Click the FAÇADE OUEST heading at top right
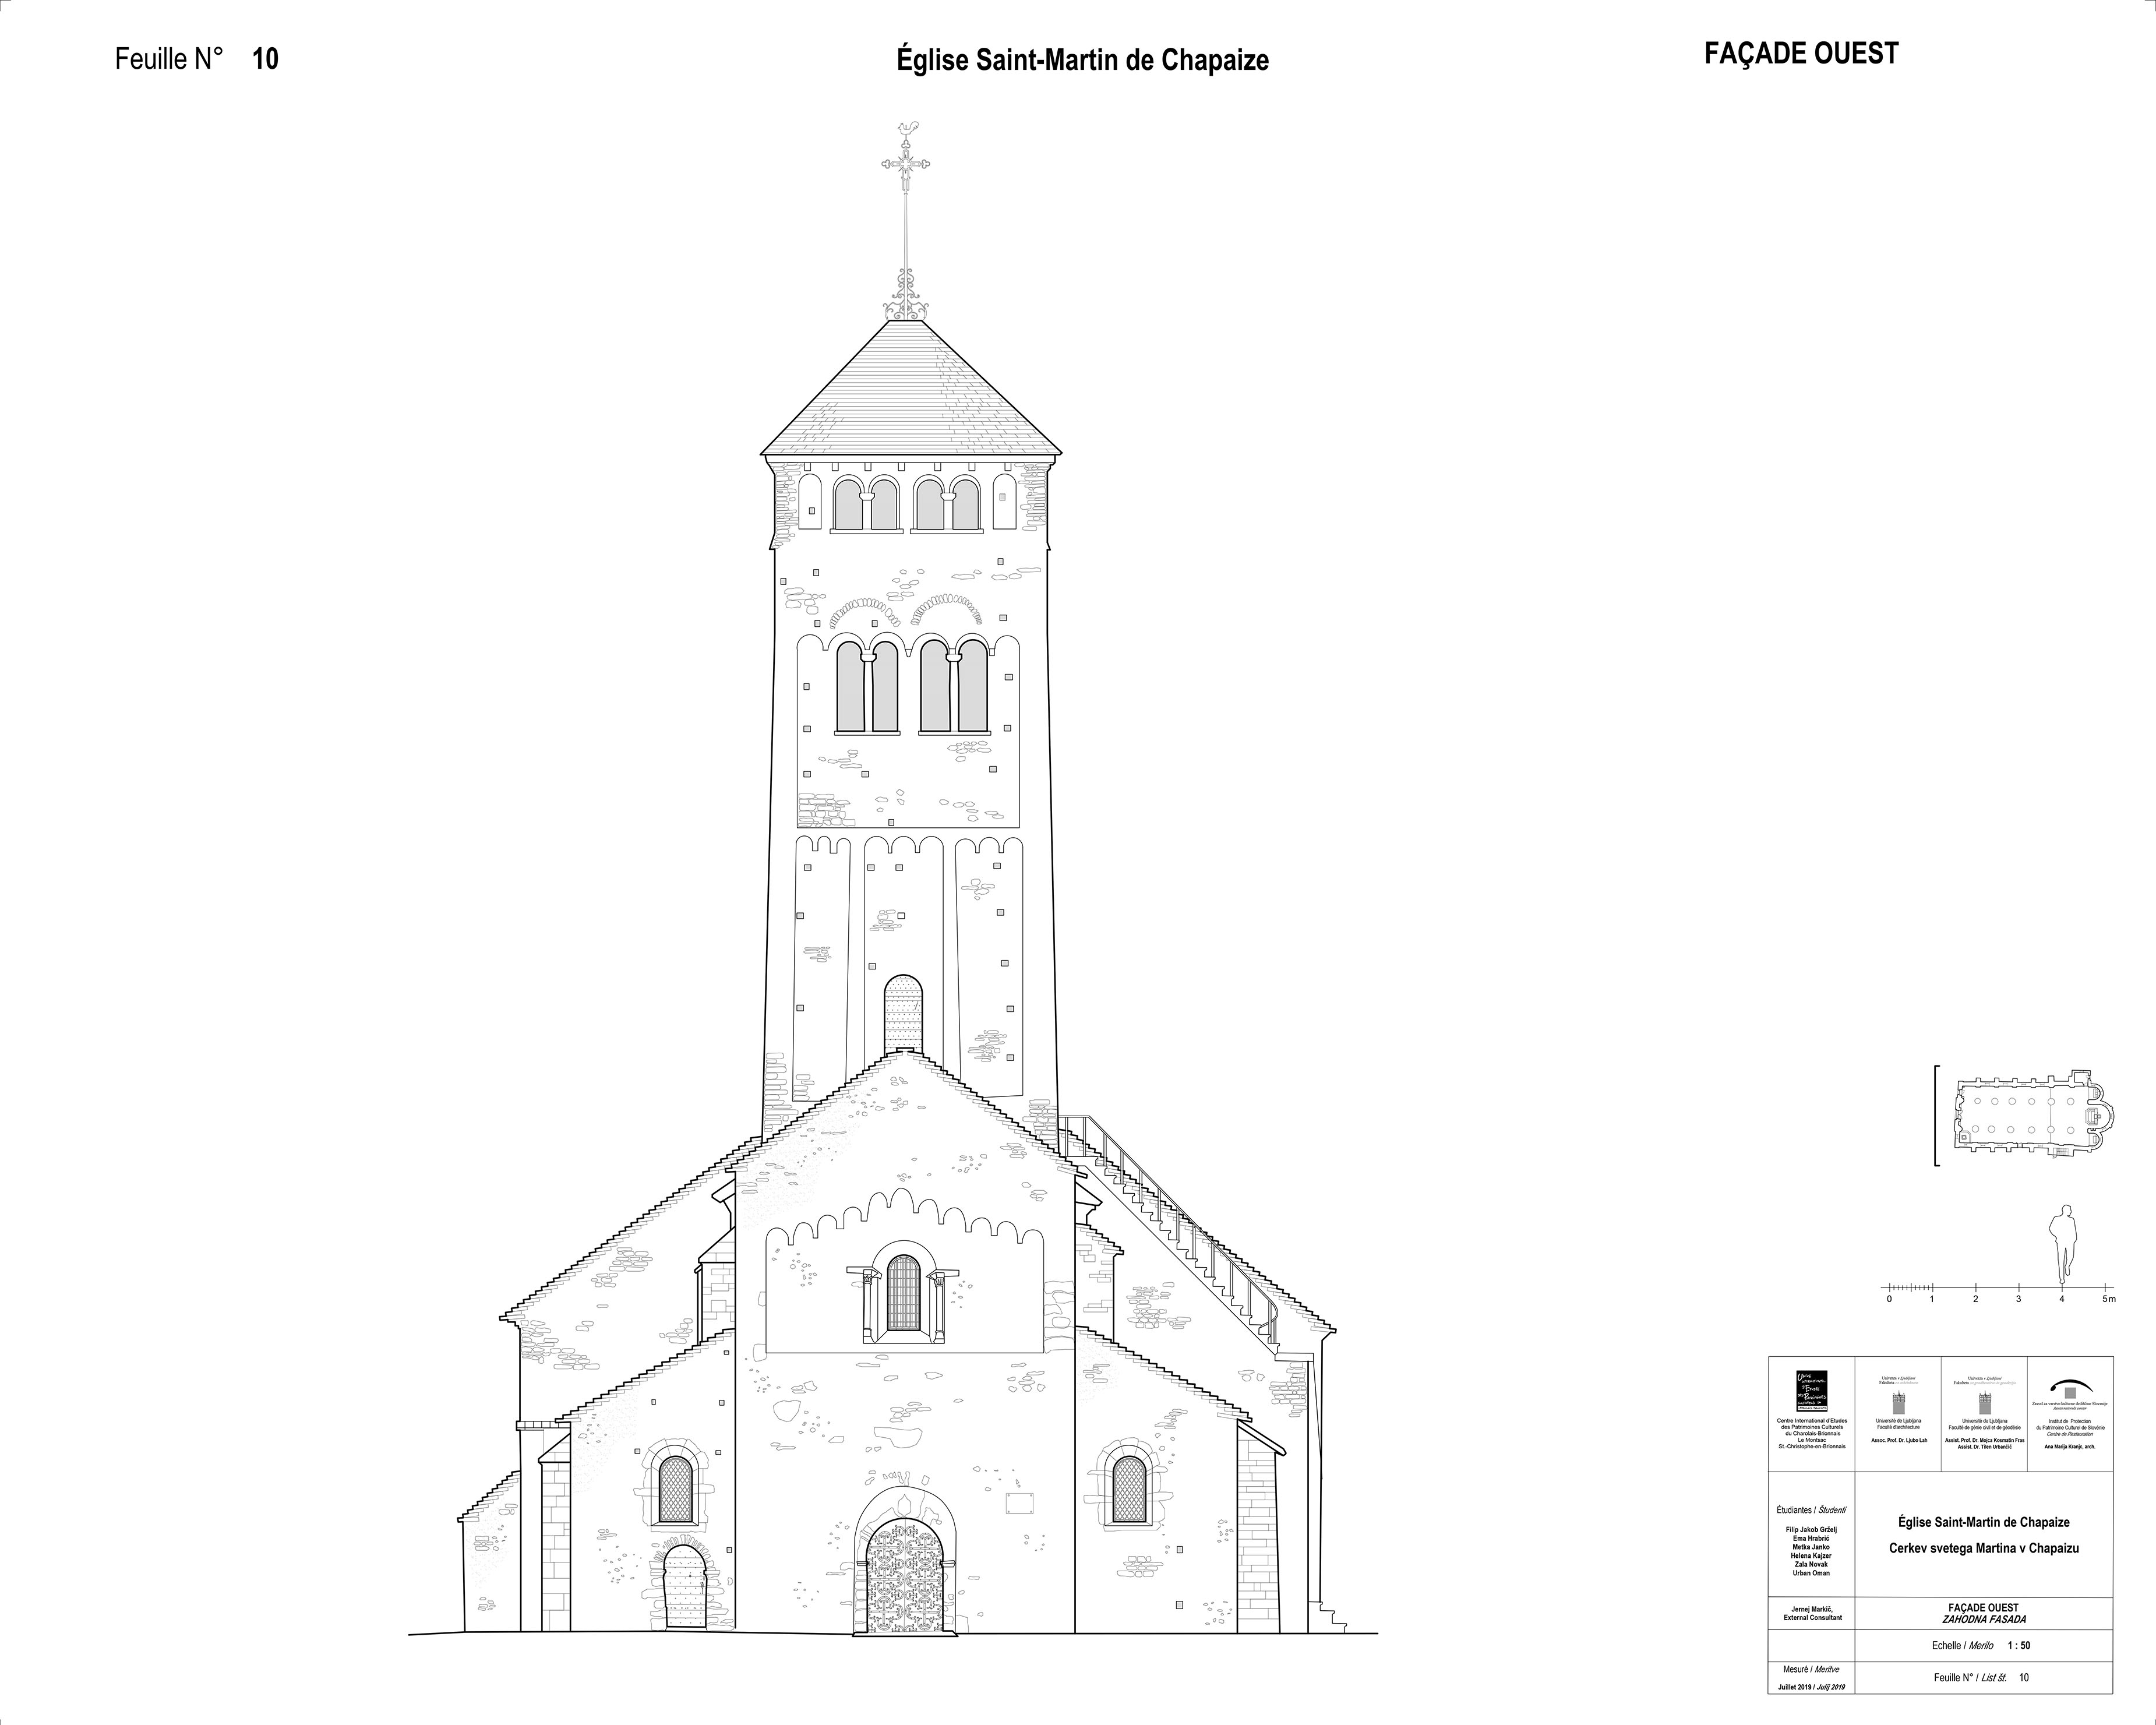This screenshot has width=2156, height=1725. click(1801, 54)
